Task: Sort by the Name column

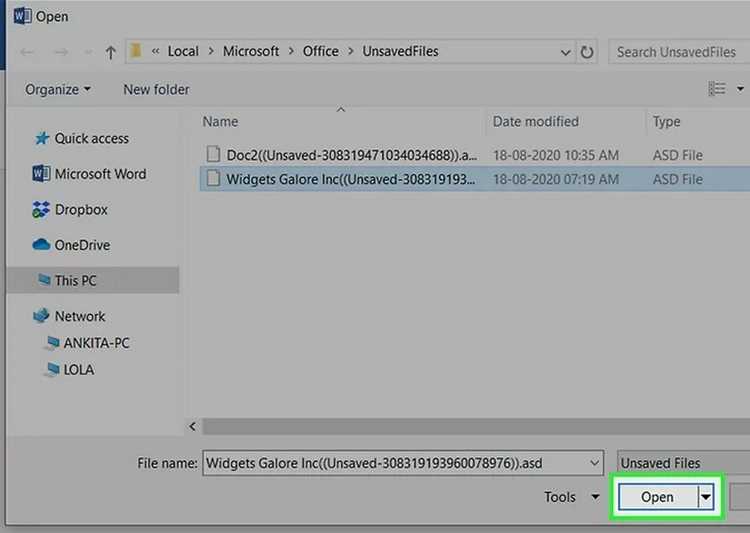Action: [x=220, y=122]
